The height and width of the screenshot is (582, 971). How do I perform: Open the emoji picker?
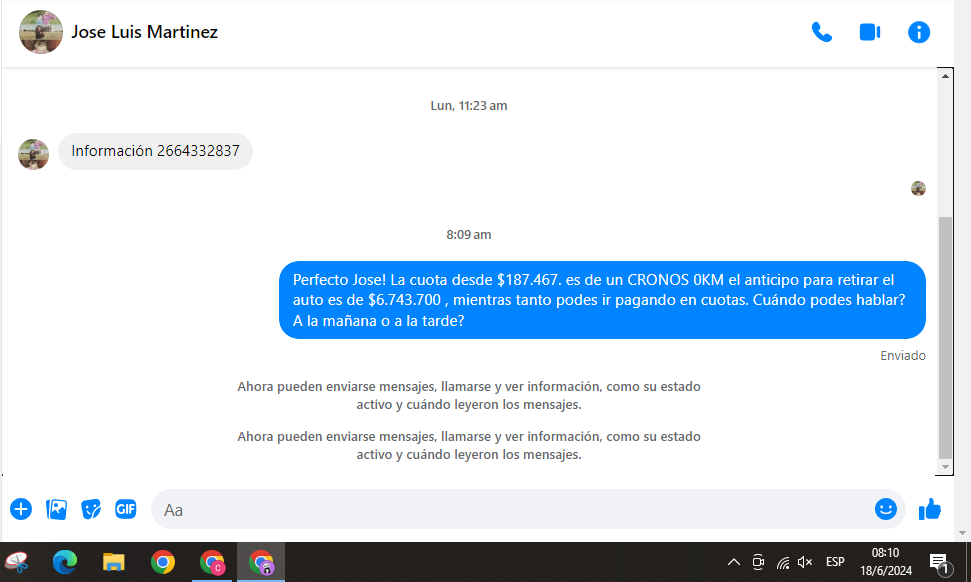coord(885,509)
